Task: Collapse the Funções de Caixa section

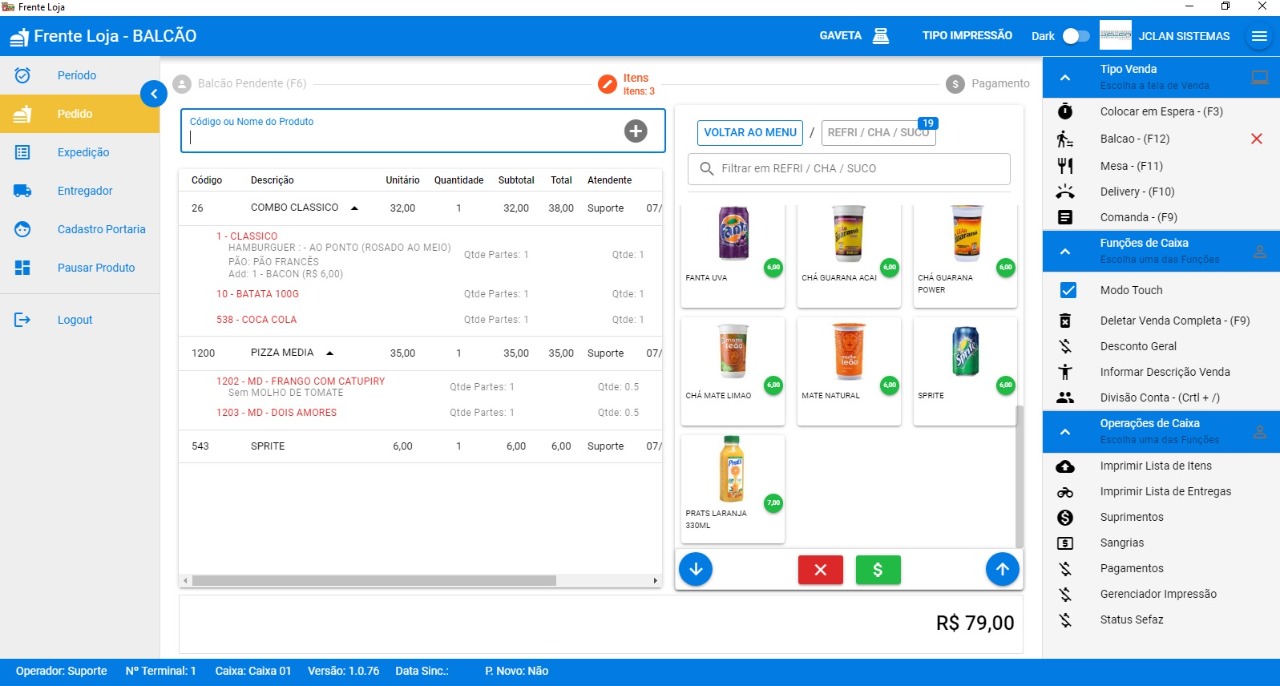Action: [x=1065, y=250]
